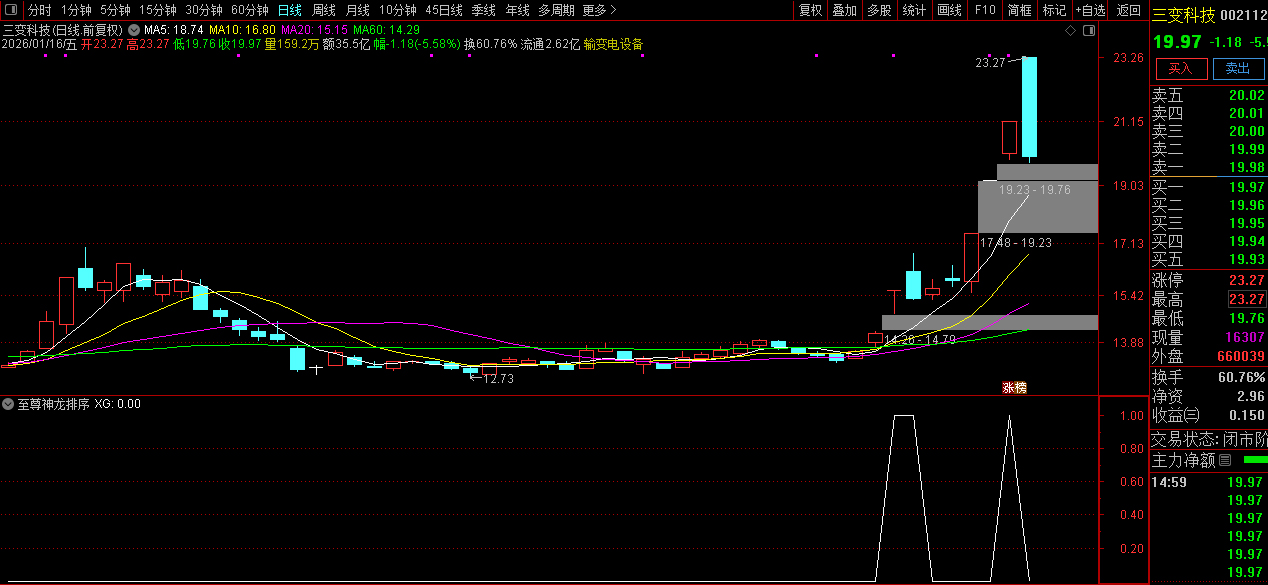Toggle the left sidebar panel icon
The height and width of the screenshot is (585, 1268).
click(x=13, y=10)
